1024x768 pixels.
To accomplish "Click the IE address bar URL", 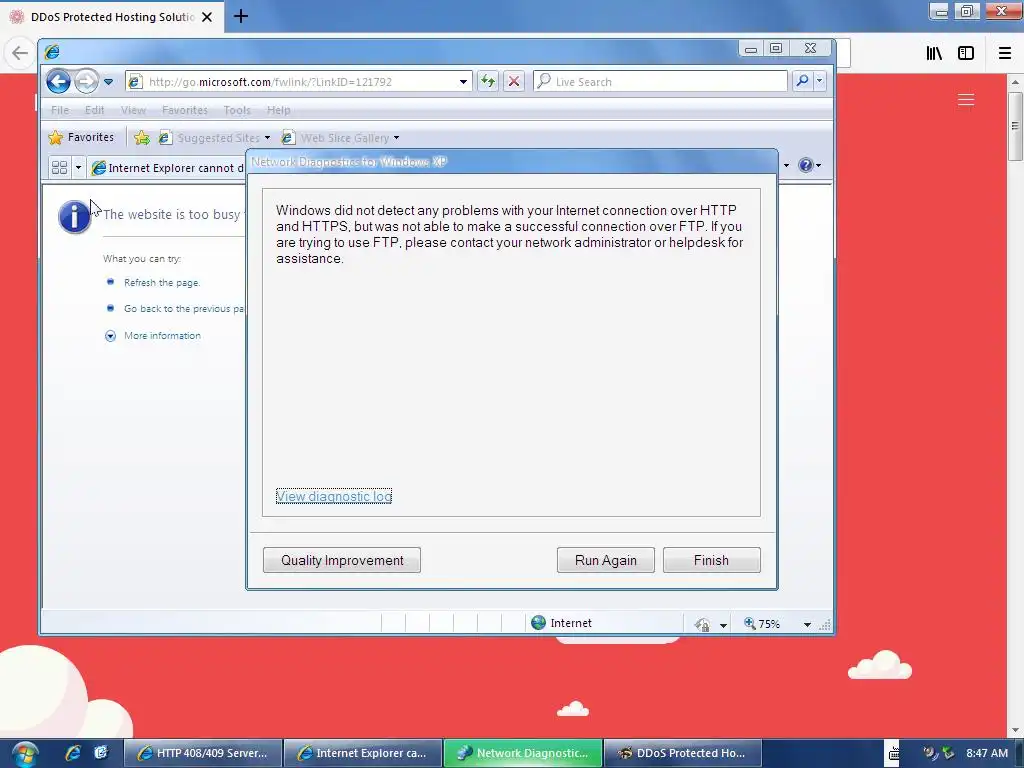I will (x=270, y=82).
